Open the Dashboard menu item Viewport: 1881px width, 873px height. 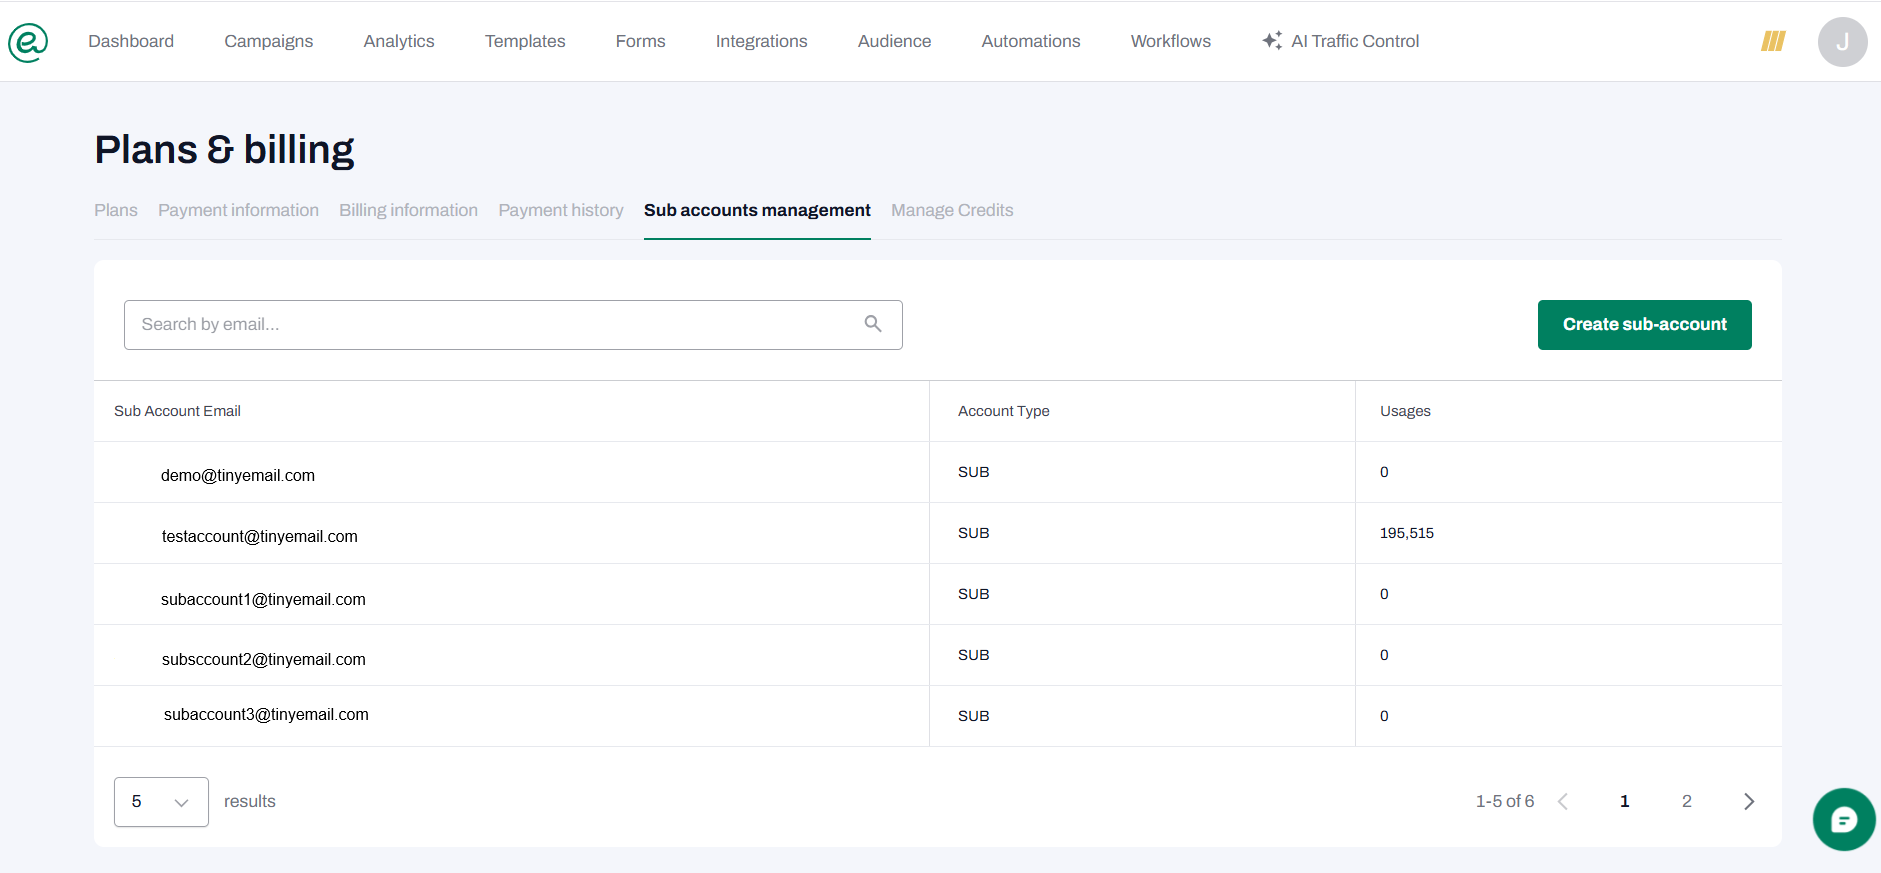(131, 41)
